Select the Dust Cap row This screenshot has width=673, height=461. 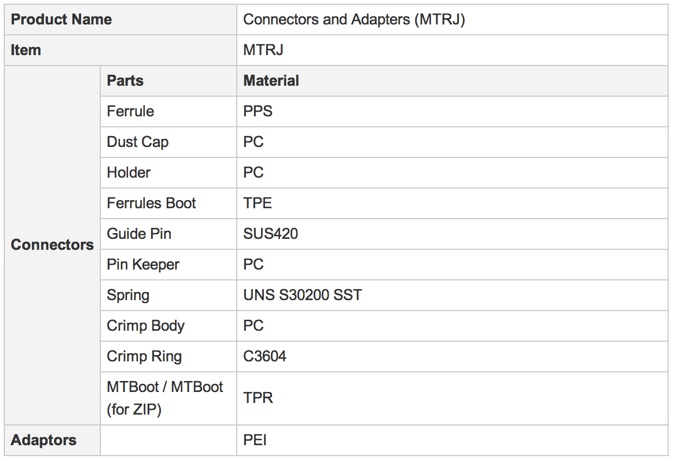click(384, 142)
